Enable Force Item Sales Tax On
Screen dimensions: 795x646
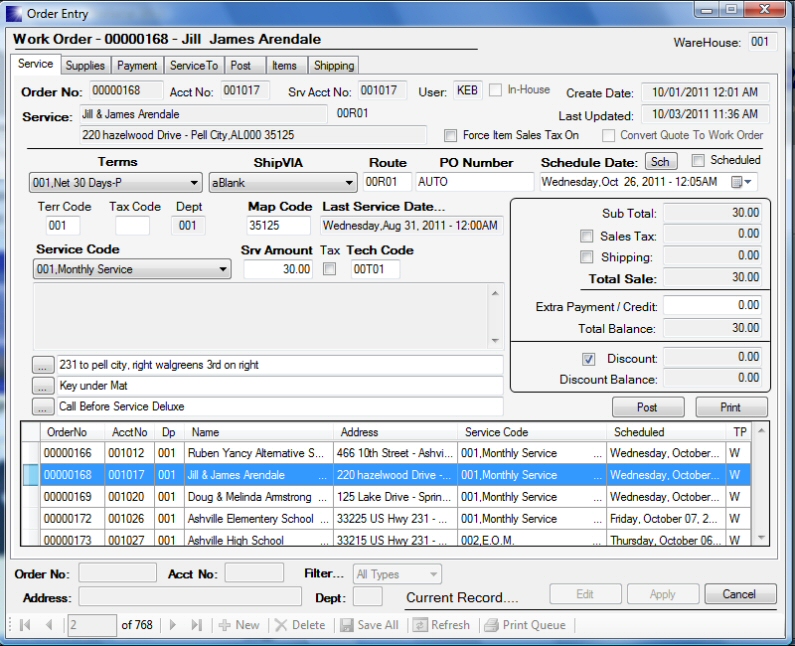[x=450, y=136]
